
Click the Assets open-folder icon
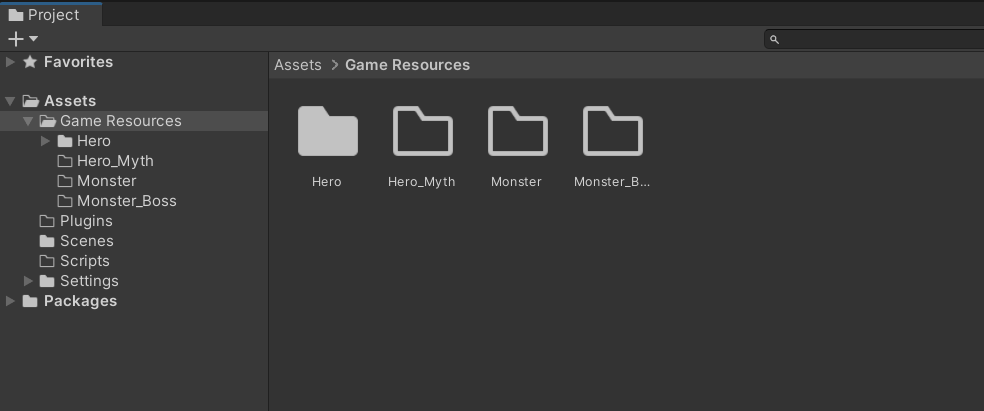(x=30, y=100)
